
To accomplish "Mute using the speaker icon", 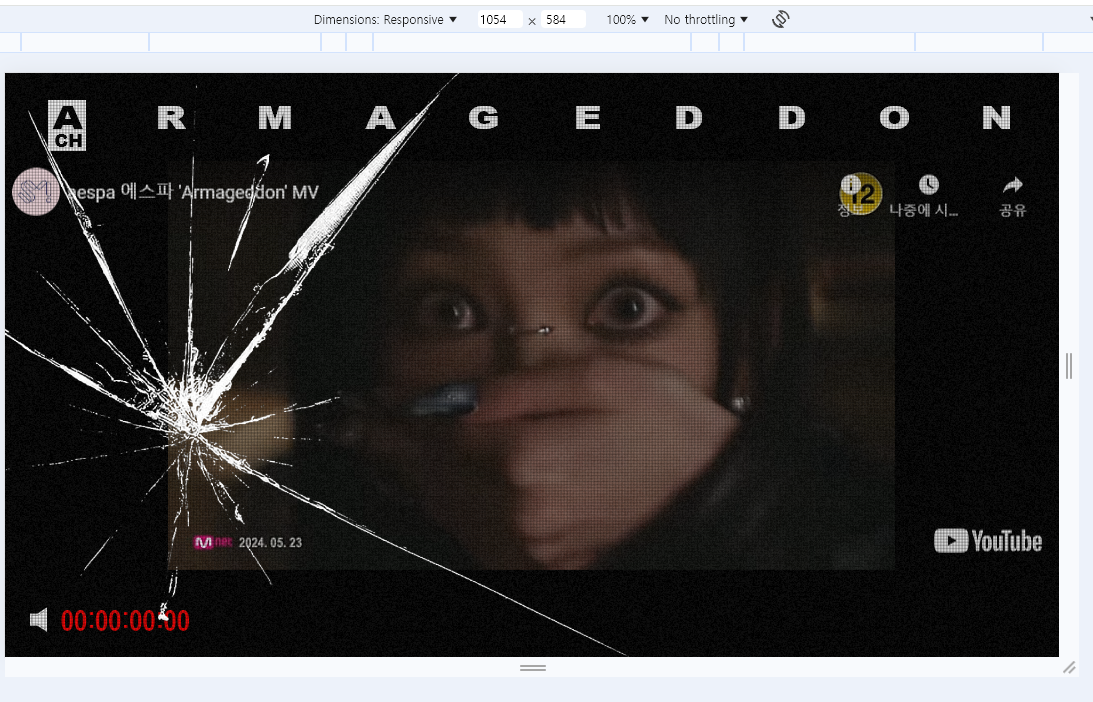I will click(39, 620).
